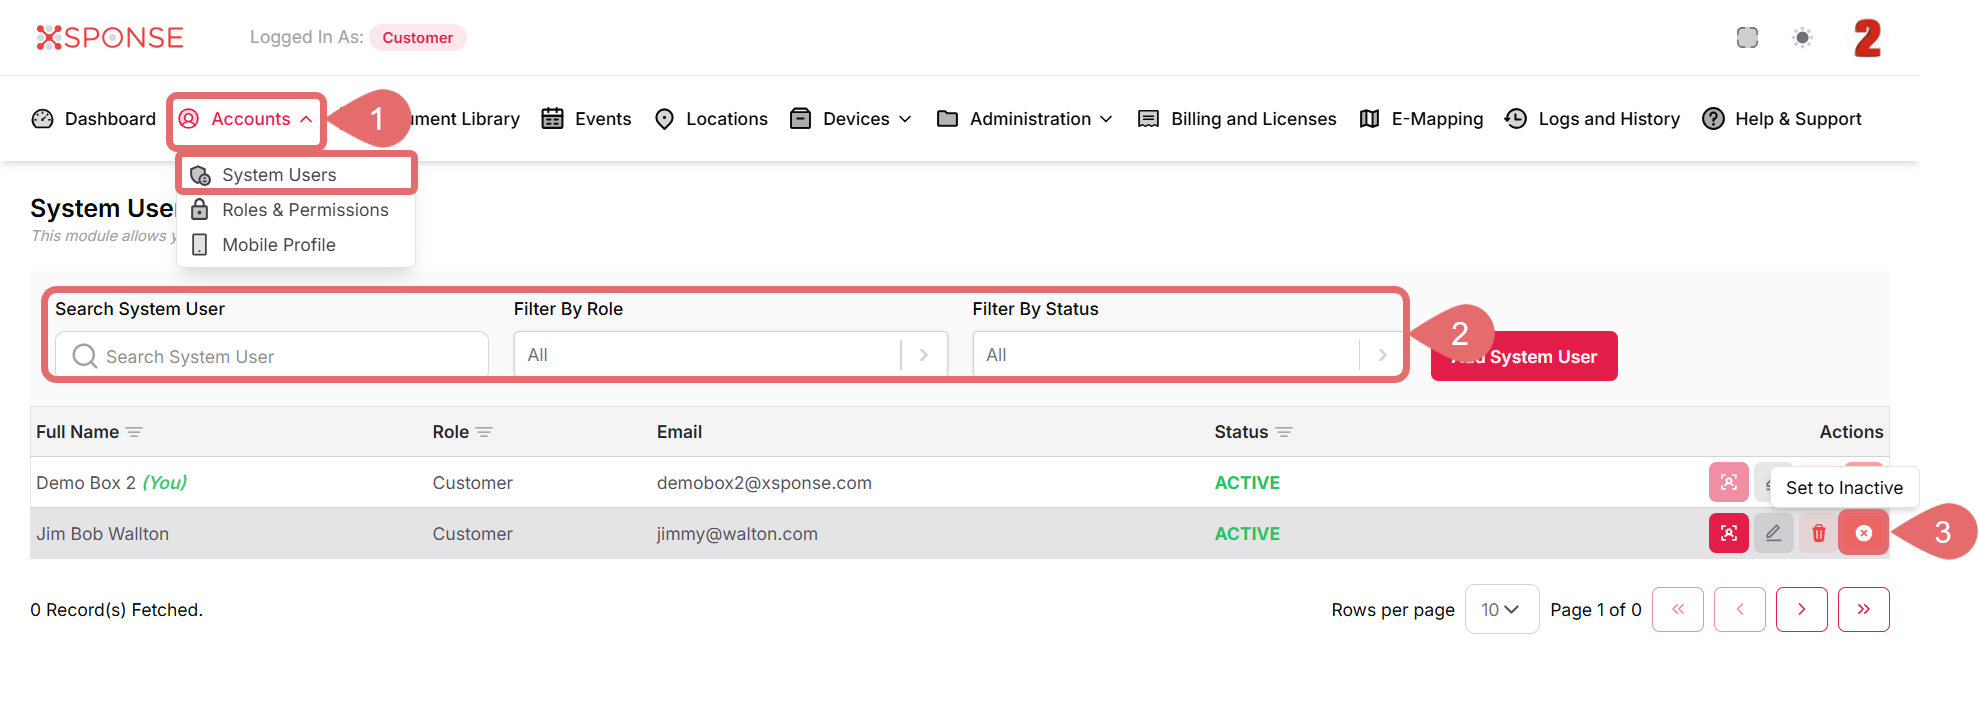1979x707 pixels.
Task: Open profile view icon for Jim Bob Walton
Action: 1728,533
